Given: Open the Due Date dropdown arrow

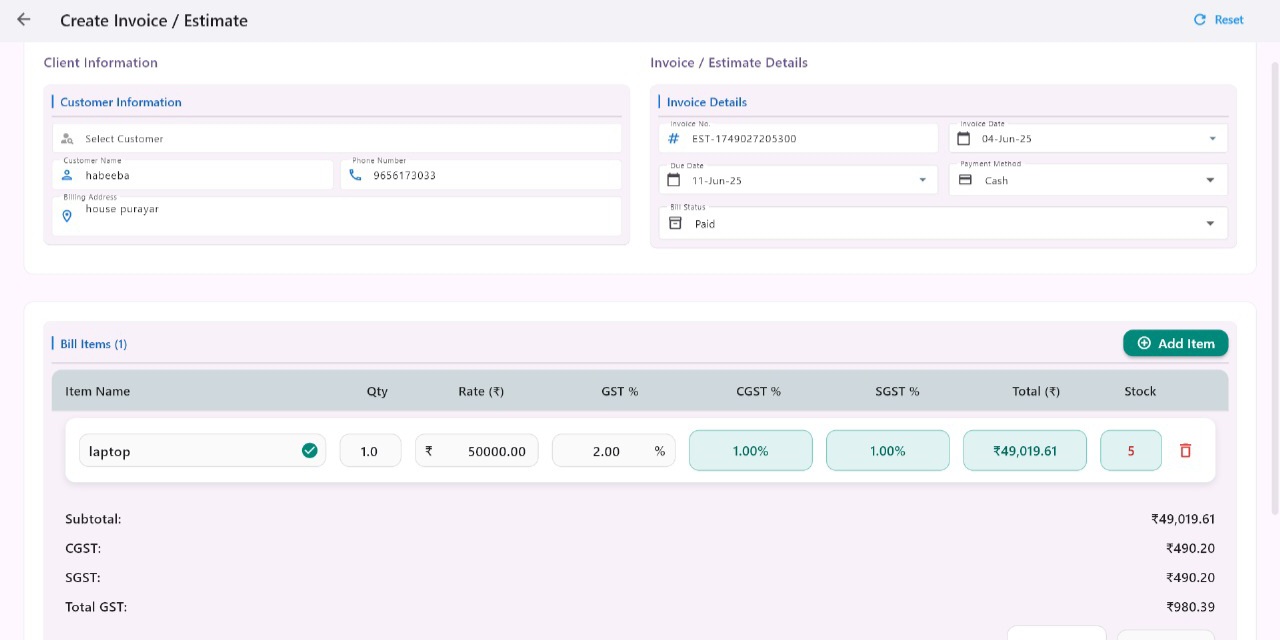Looking at the screenshot, I should coord(922,181).
